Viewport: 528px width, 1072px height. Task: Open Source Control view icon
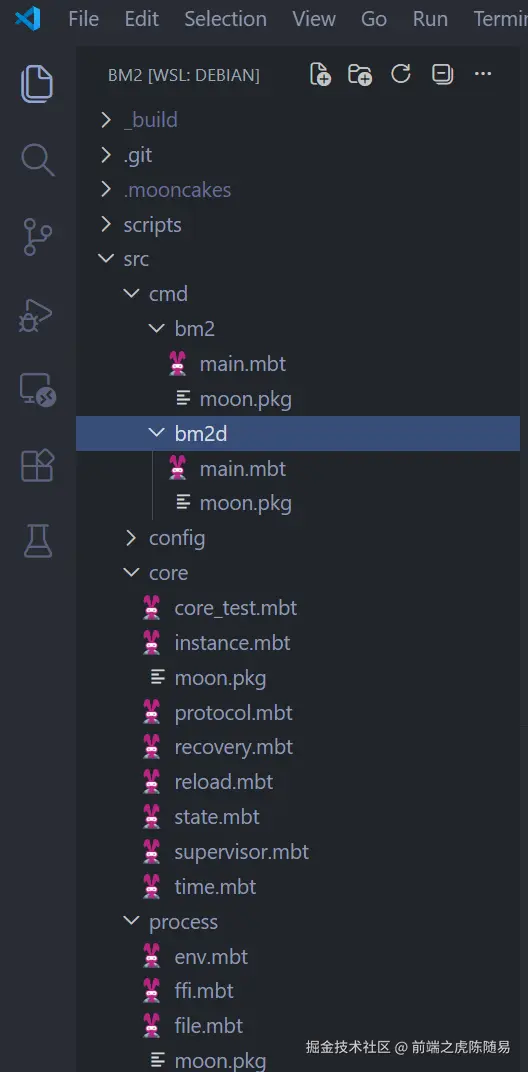[37, 237]
